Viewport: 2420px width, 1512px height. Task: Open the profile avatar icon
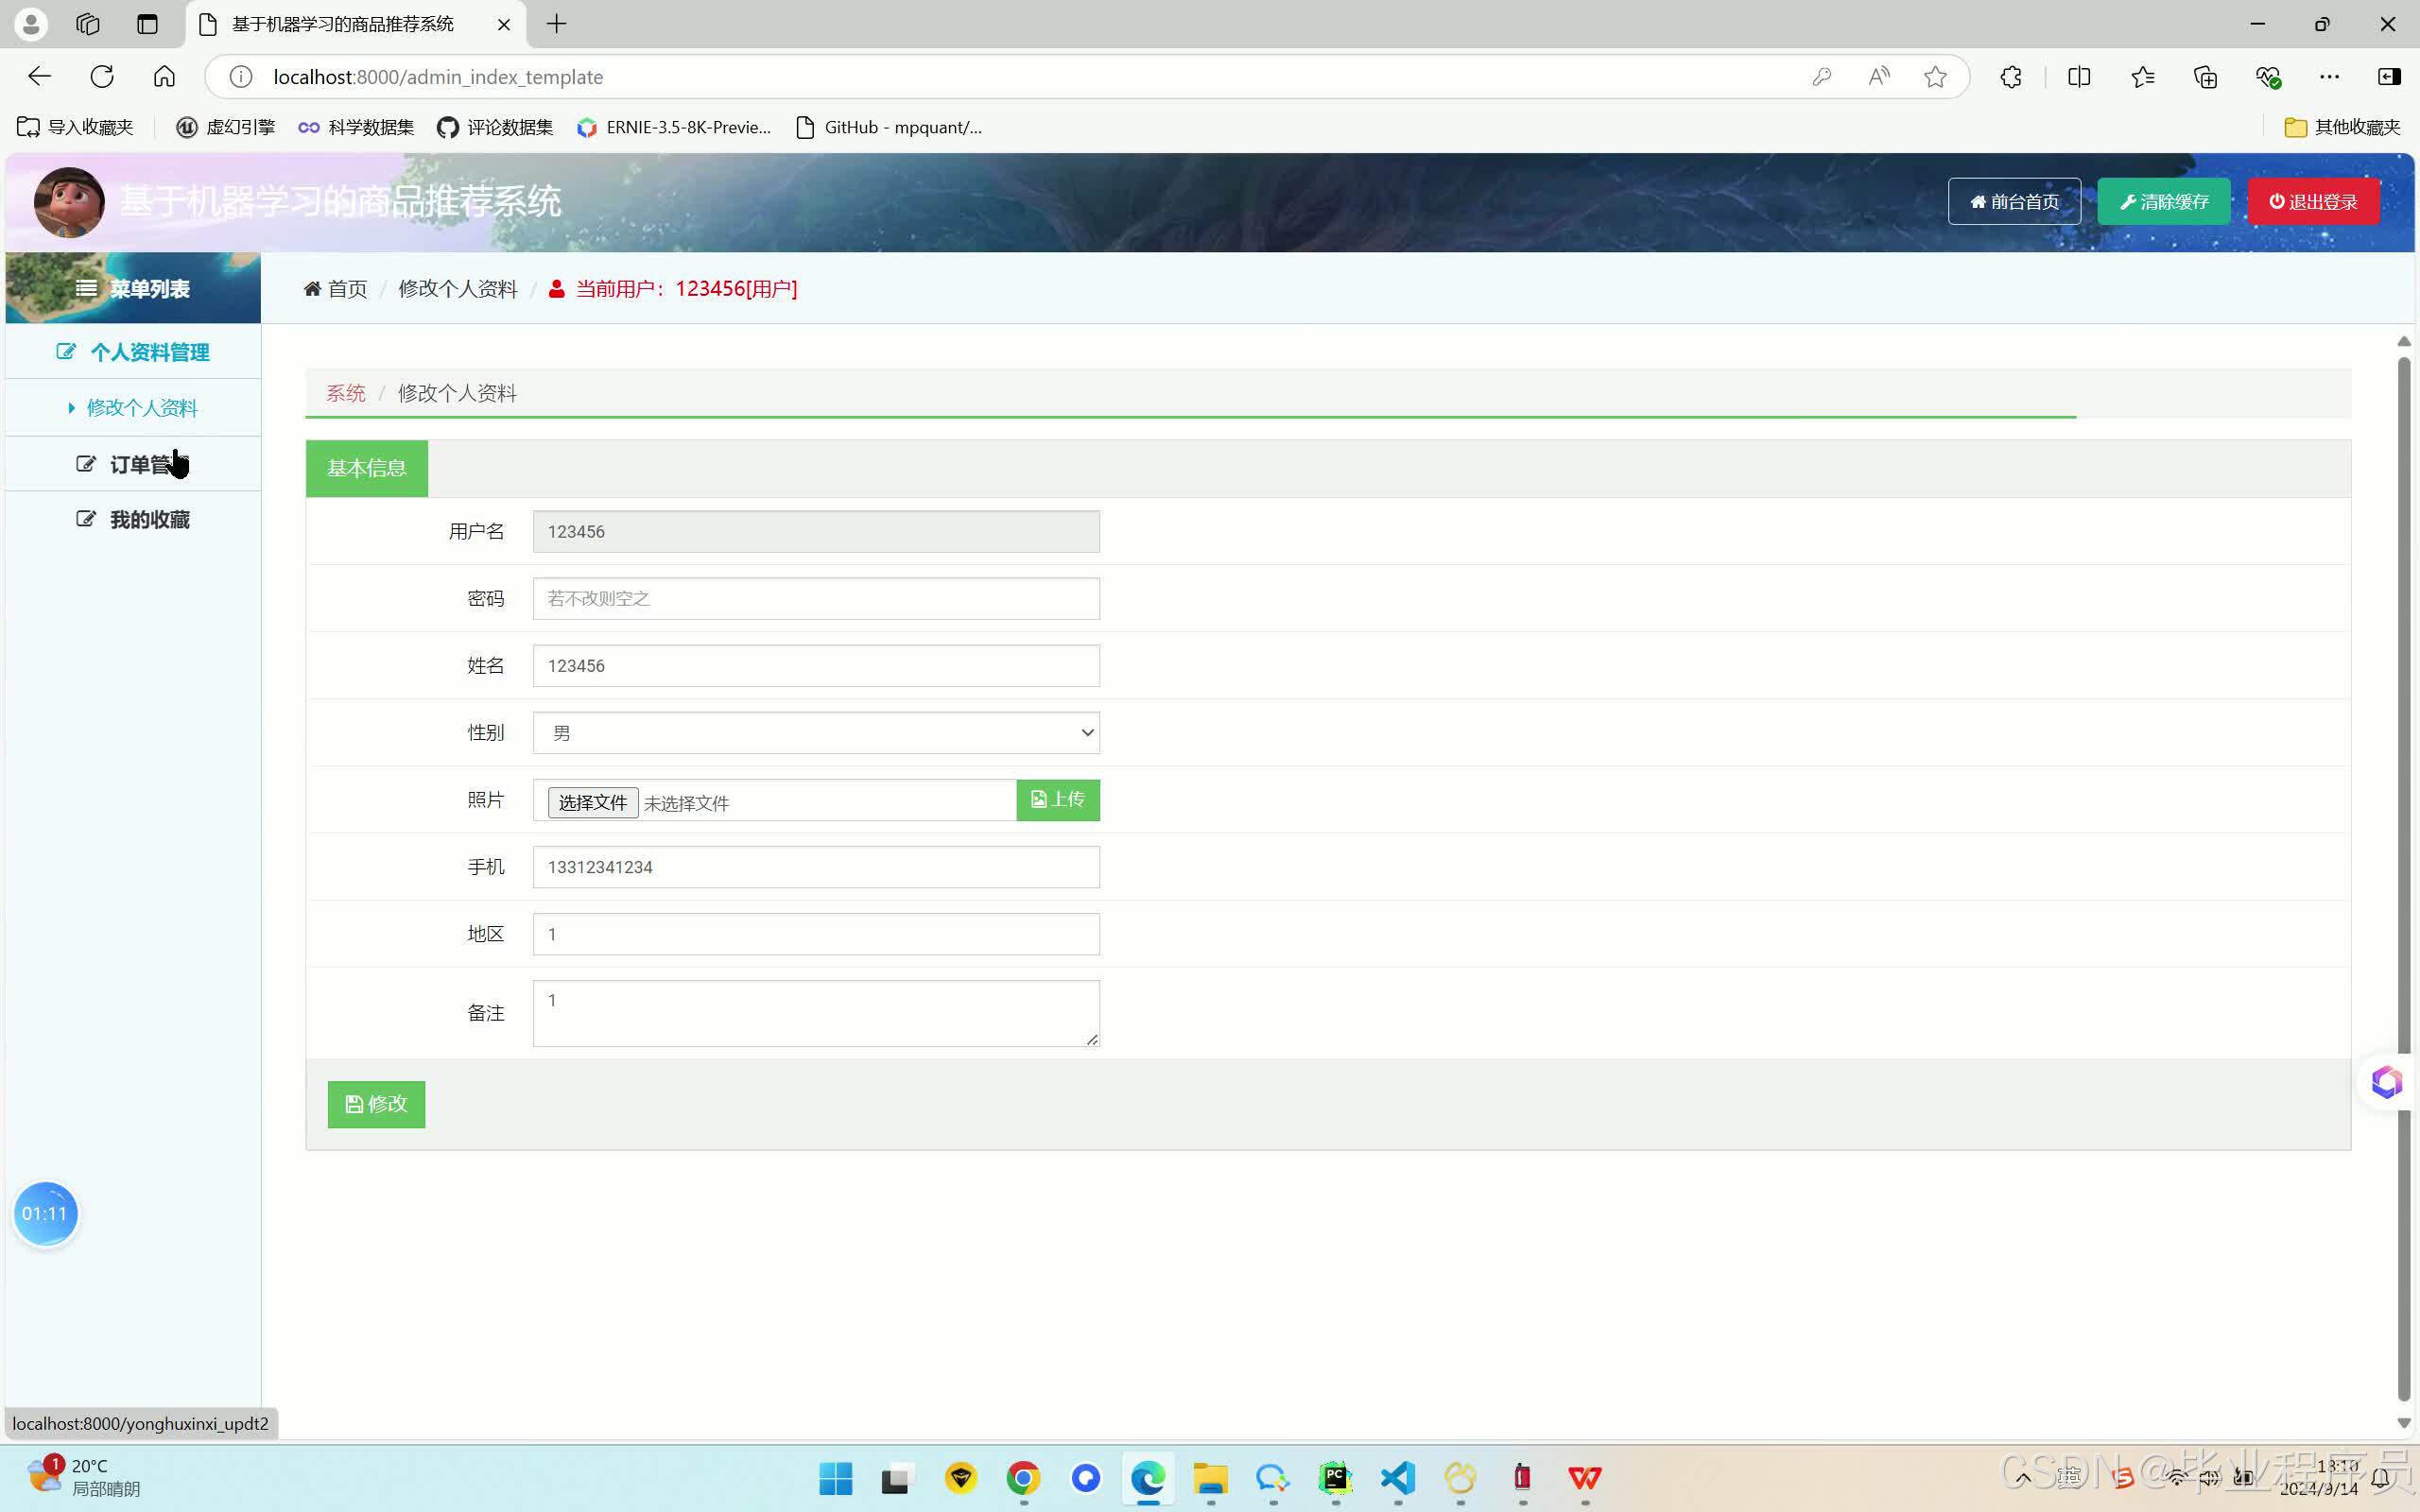(31, 24)
